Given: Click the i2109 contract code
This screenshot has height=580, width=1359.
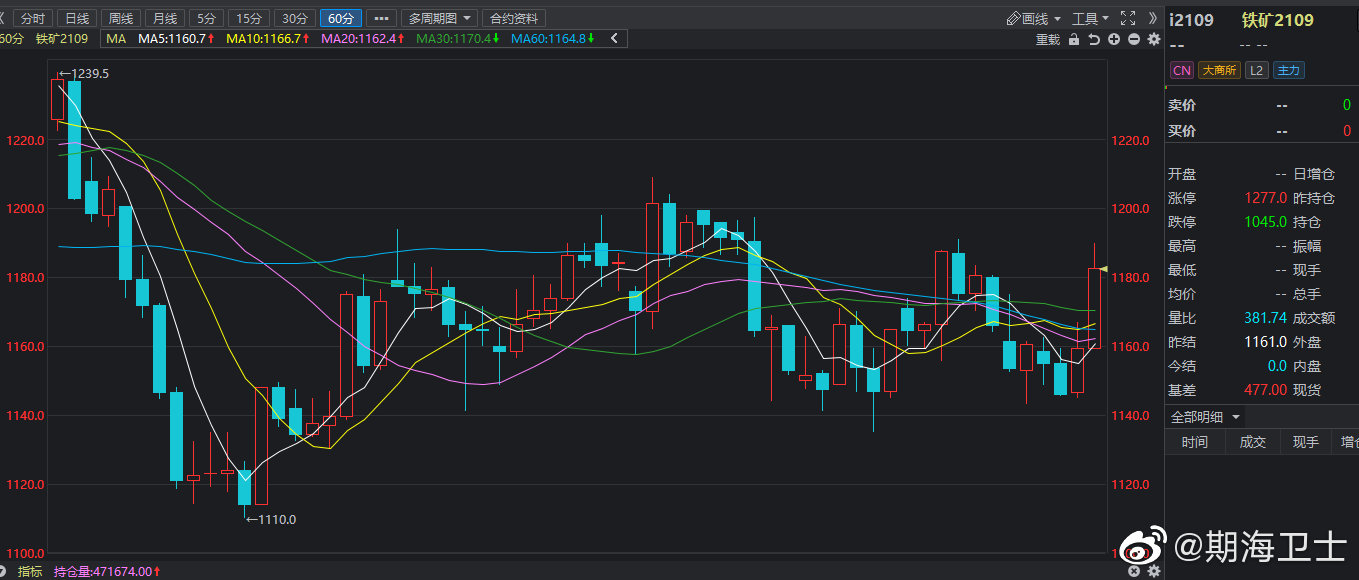Looking at the screenshot, I should tap(1191, 20).
